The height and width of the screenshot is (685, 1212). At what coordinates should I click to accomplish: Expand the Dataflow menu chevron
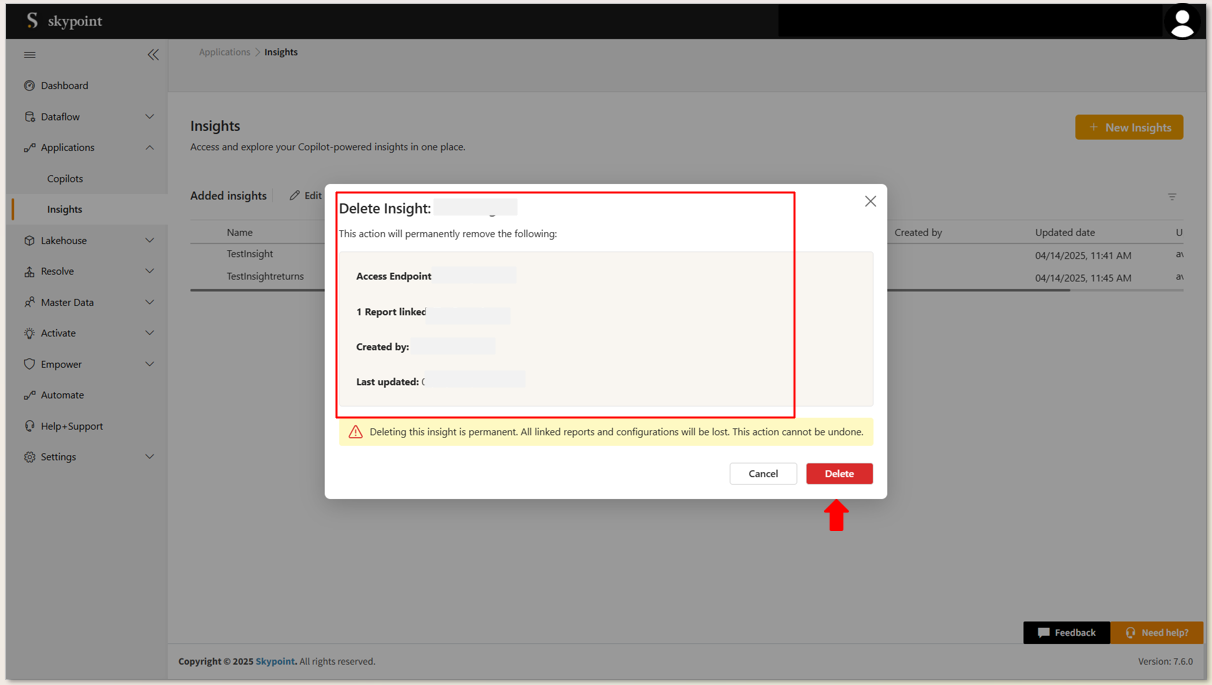[150, 117]
